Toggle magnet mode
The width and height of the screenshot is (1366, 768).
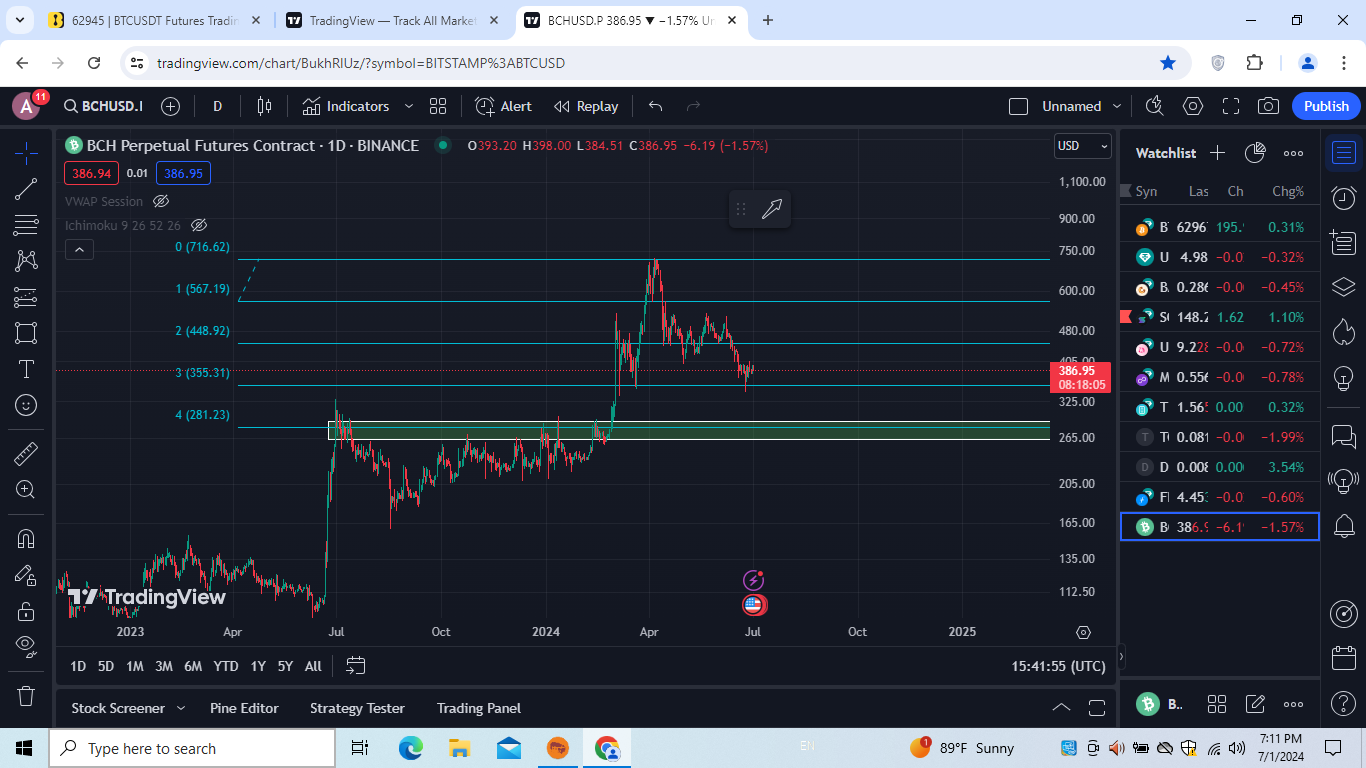click(x=26, y=538)
